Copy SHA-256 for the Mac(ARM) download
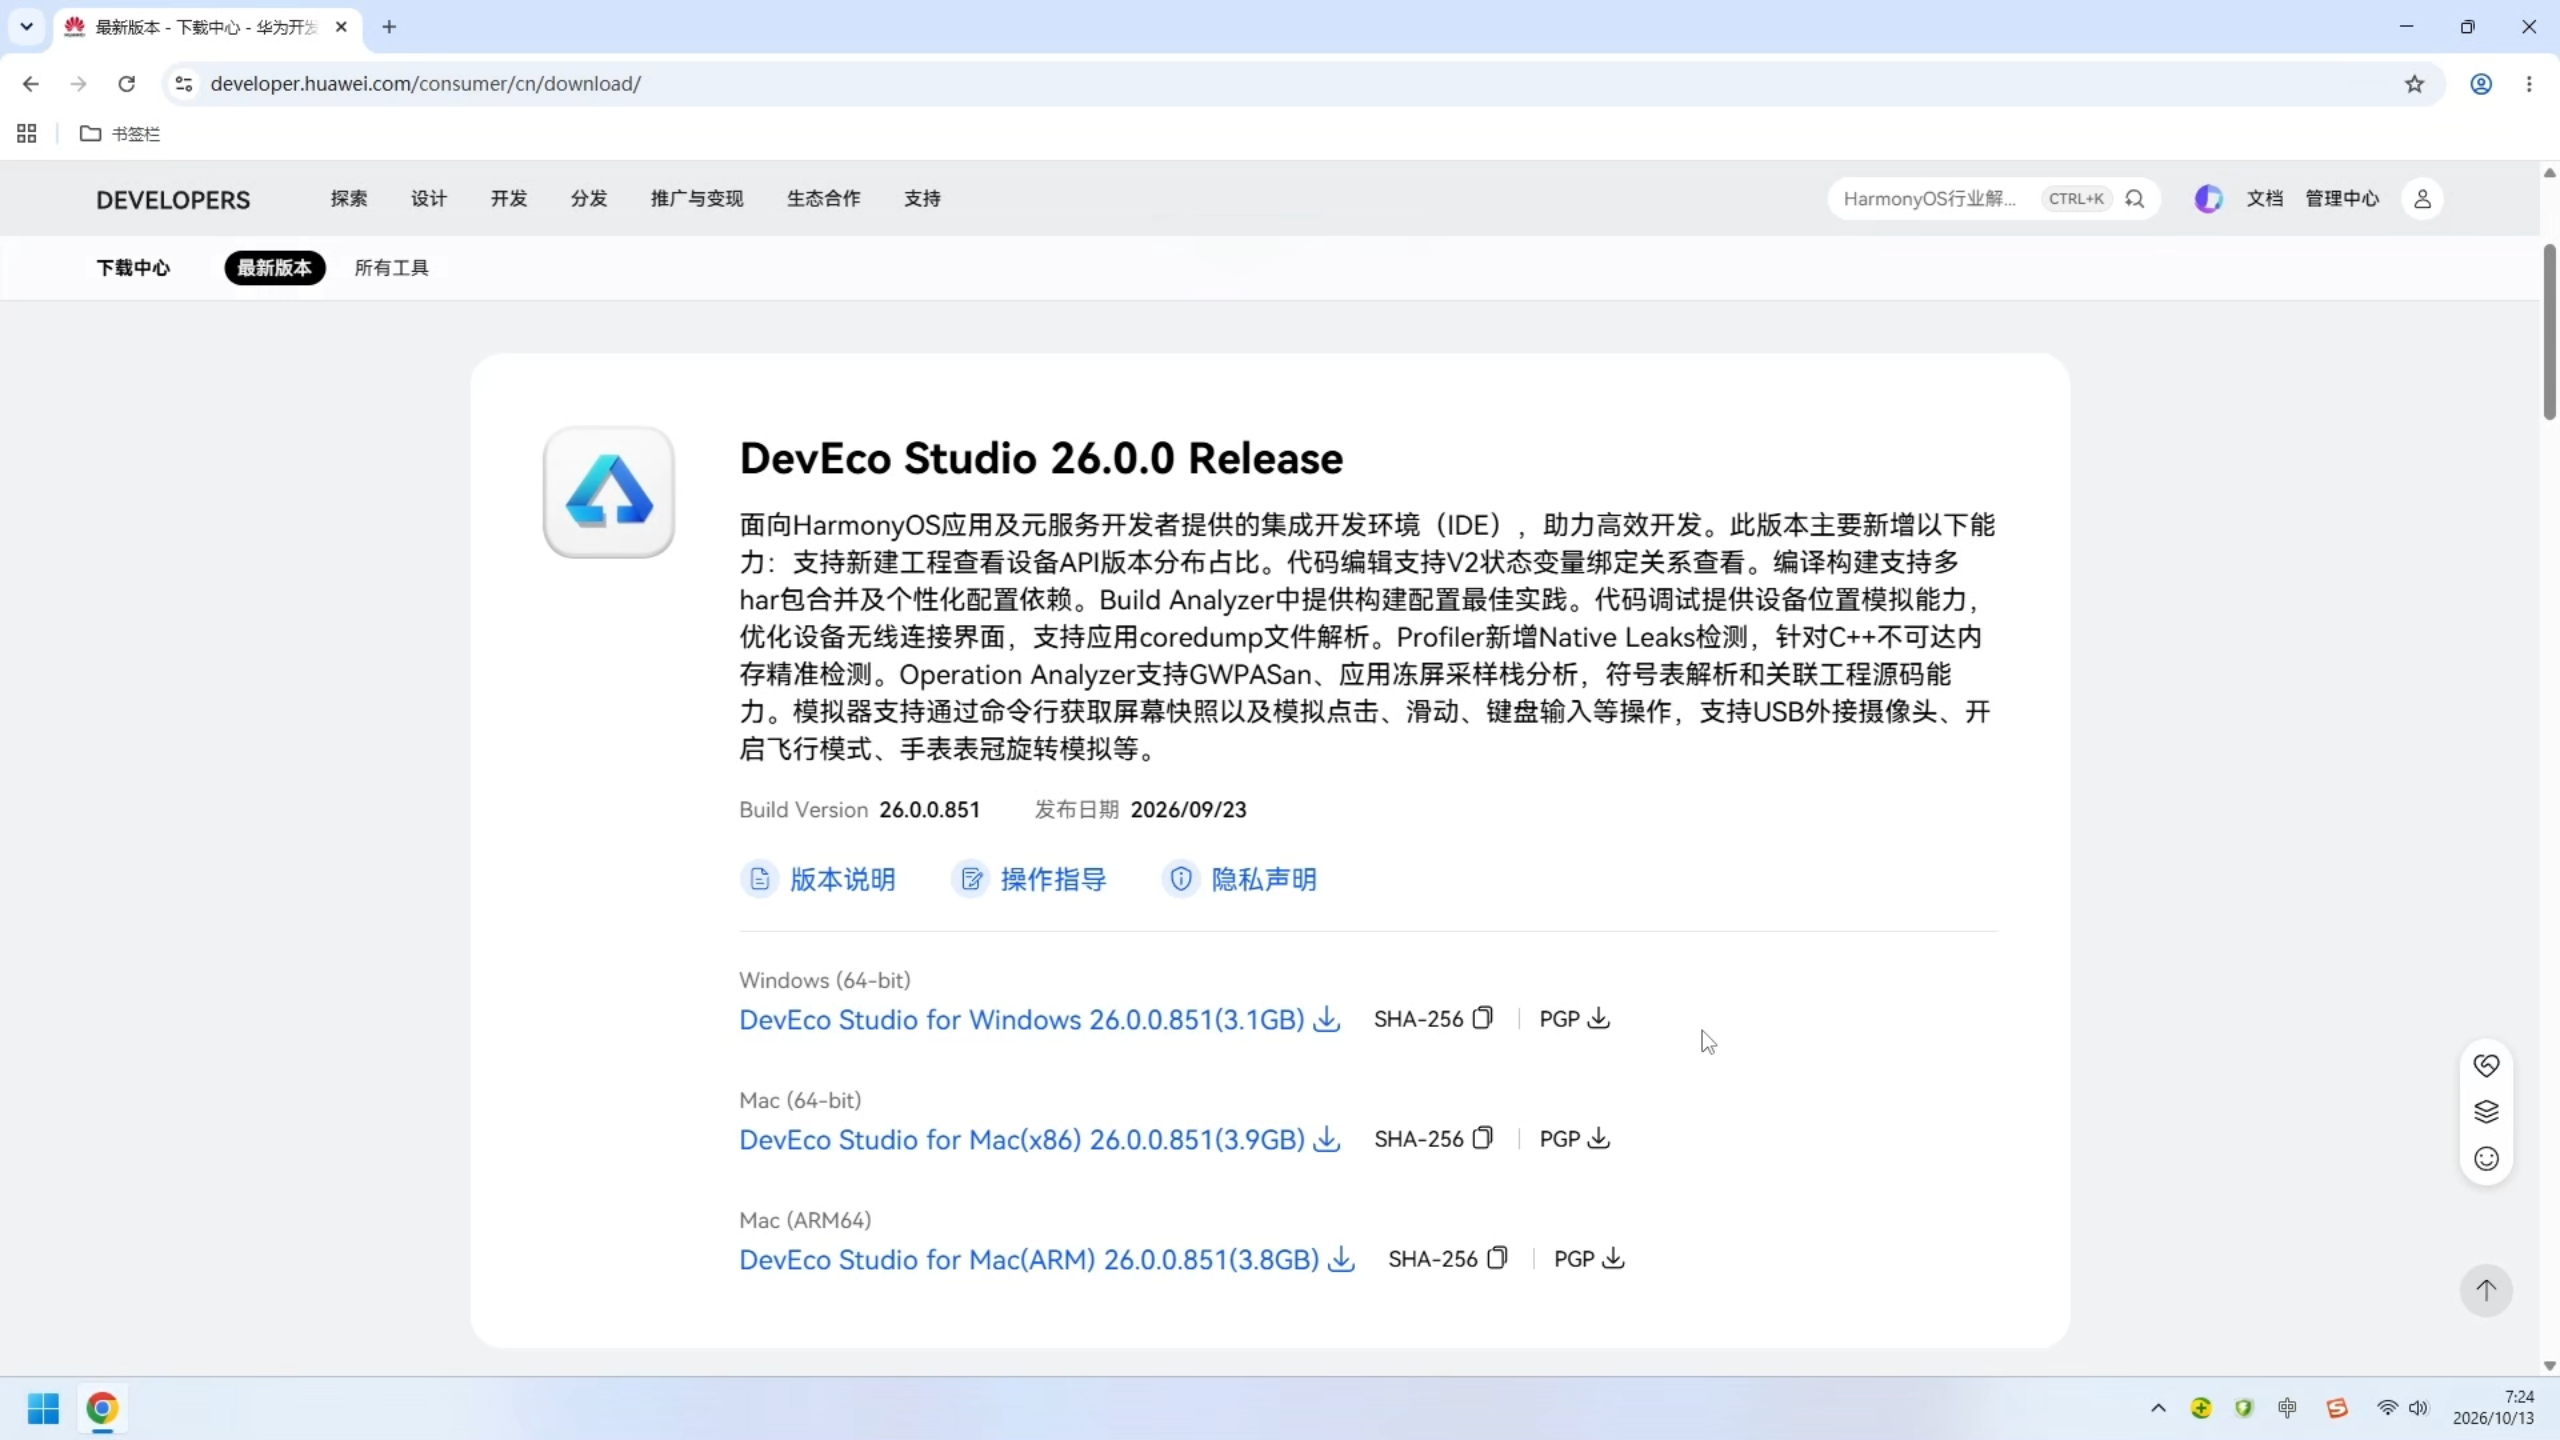Screen dimensions: 2560x1440 tap(1497, 1258)
